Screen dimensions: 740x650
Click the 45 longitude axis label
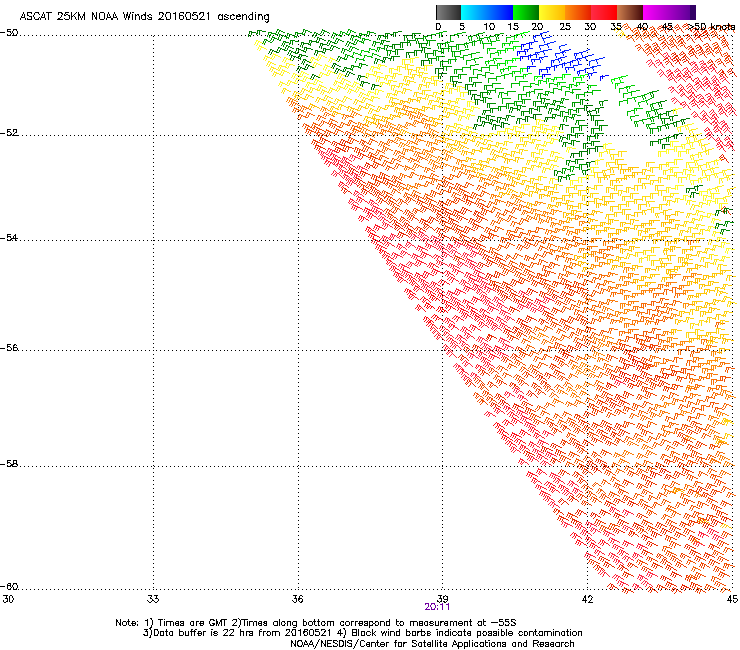coord(732,599)
